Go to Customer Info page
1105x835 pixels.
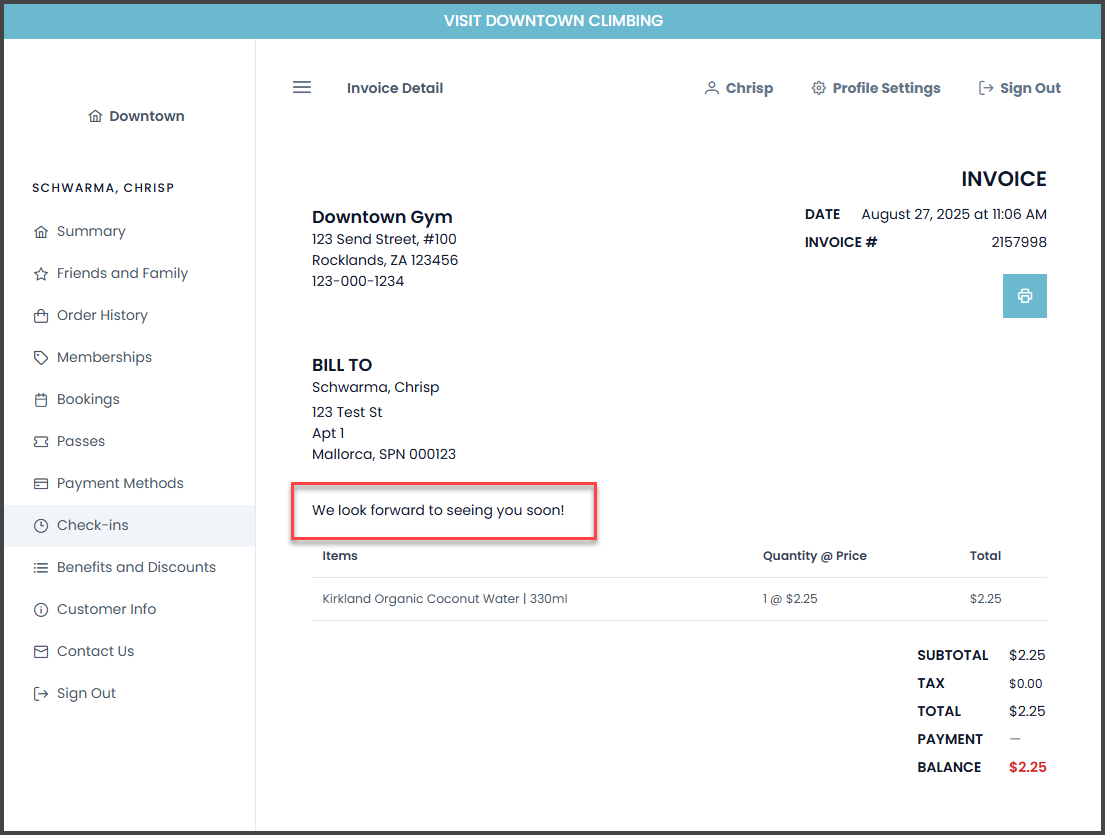pyautogui.click(x=106, y=610)
